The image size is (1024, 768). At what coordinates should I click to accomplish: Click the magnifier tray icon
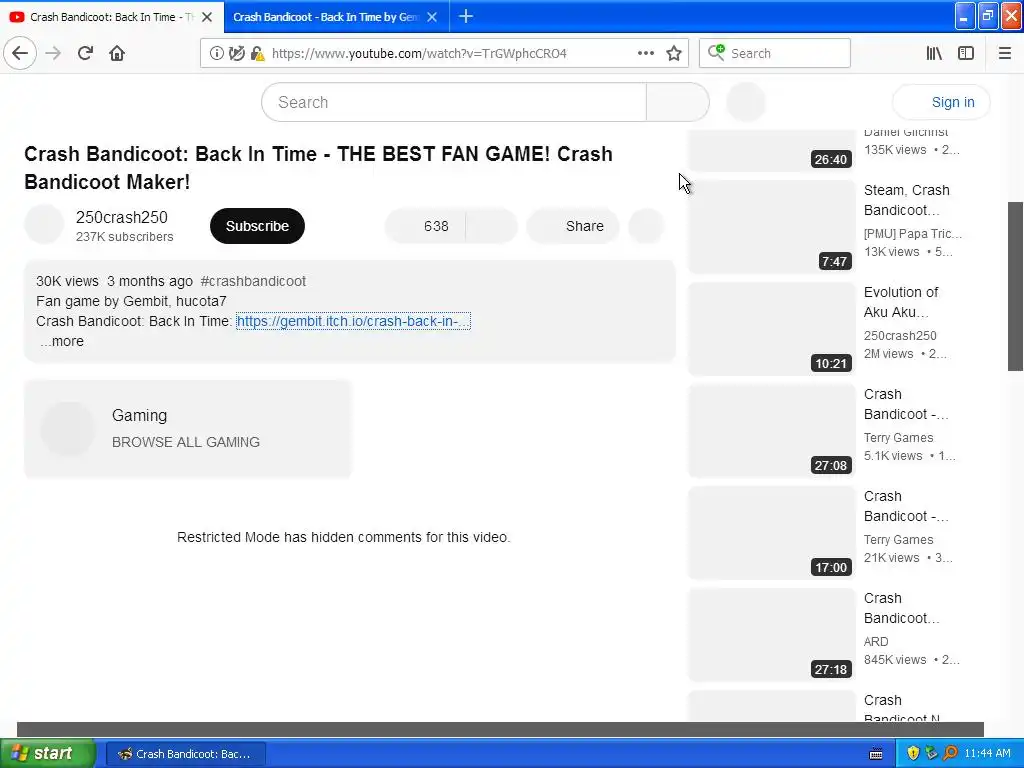(950, 753)
